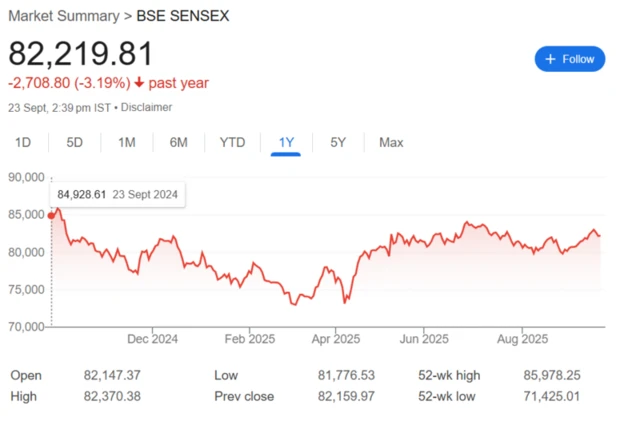
Task: Click the red down arrow icon
Action: [x=139, y=83]
